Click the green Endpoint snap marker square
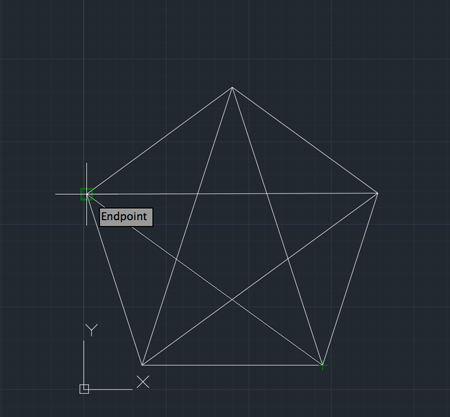 pyautogui.click(x=87, y=194)
